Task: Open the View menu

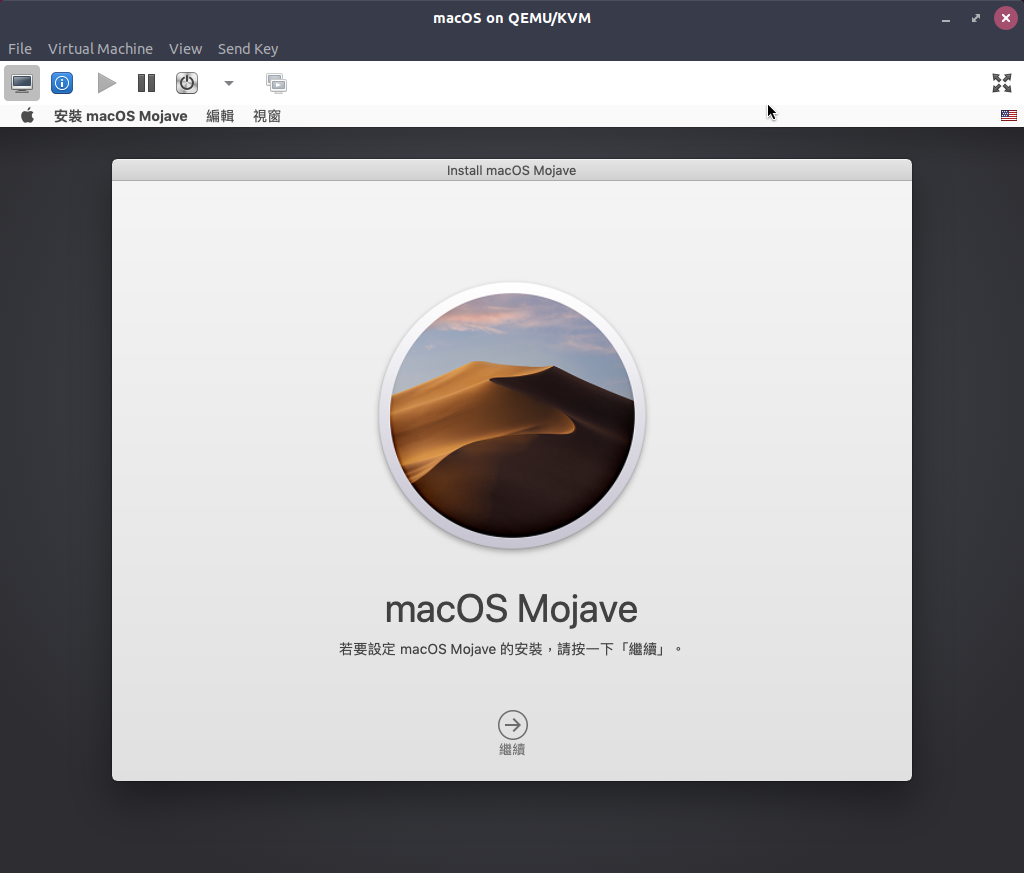Action: (185, 49)
